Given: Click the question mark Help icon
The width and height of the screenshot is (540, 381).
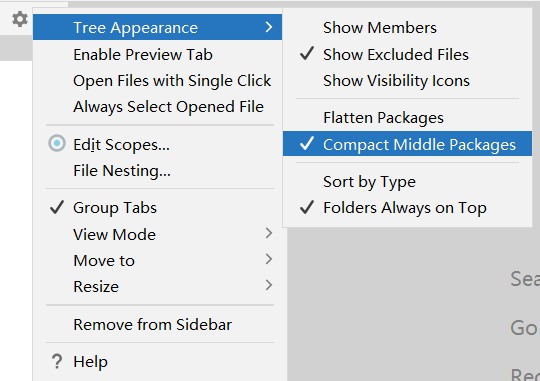Looking at the screenshot, I should [x=57, y=362].
